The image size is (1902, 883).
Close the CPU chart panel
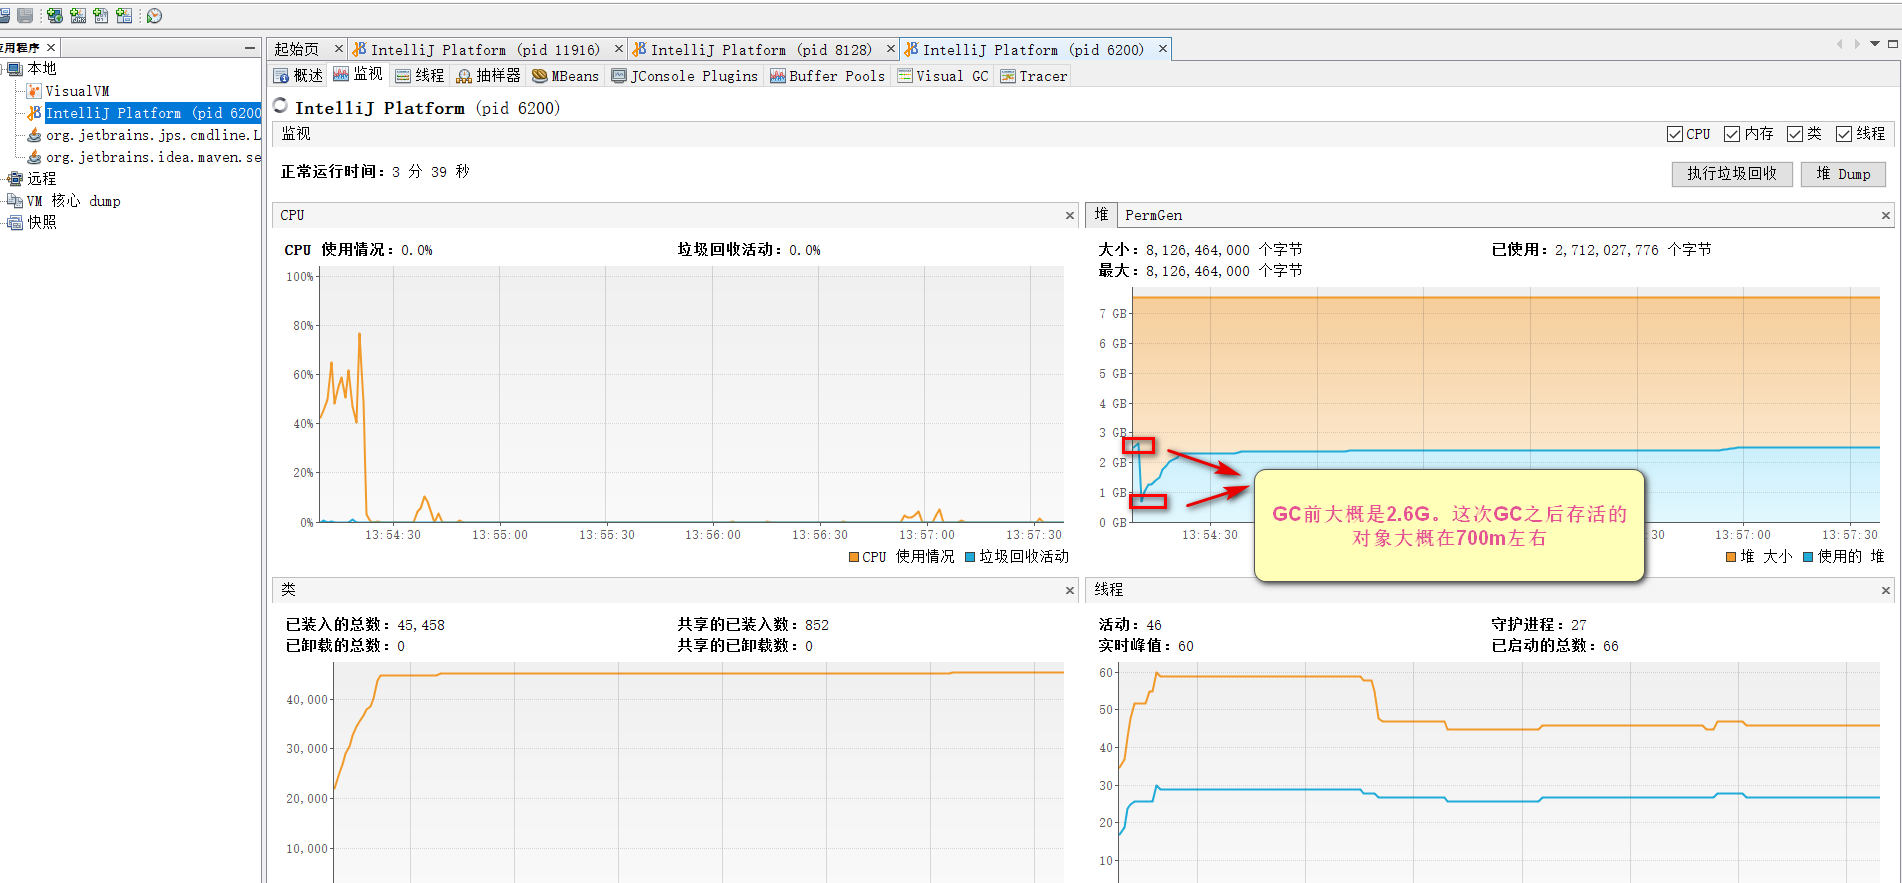click(1070, 216)
